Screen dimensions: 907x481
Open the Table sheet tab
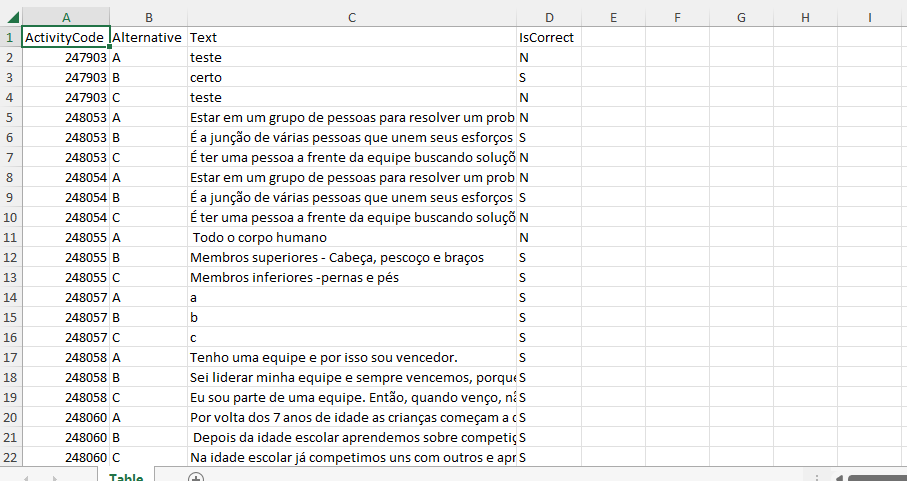tap(126, 477)
